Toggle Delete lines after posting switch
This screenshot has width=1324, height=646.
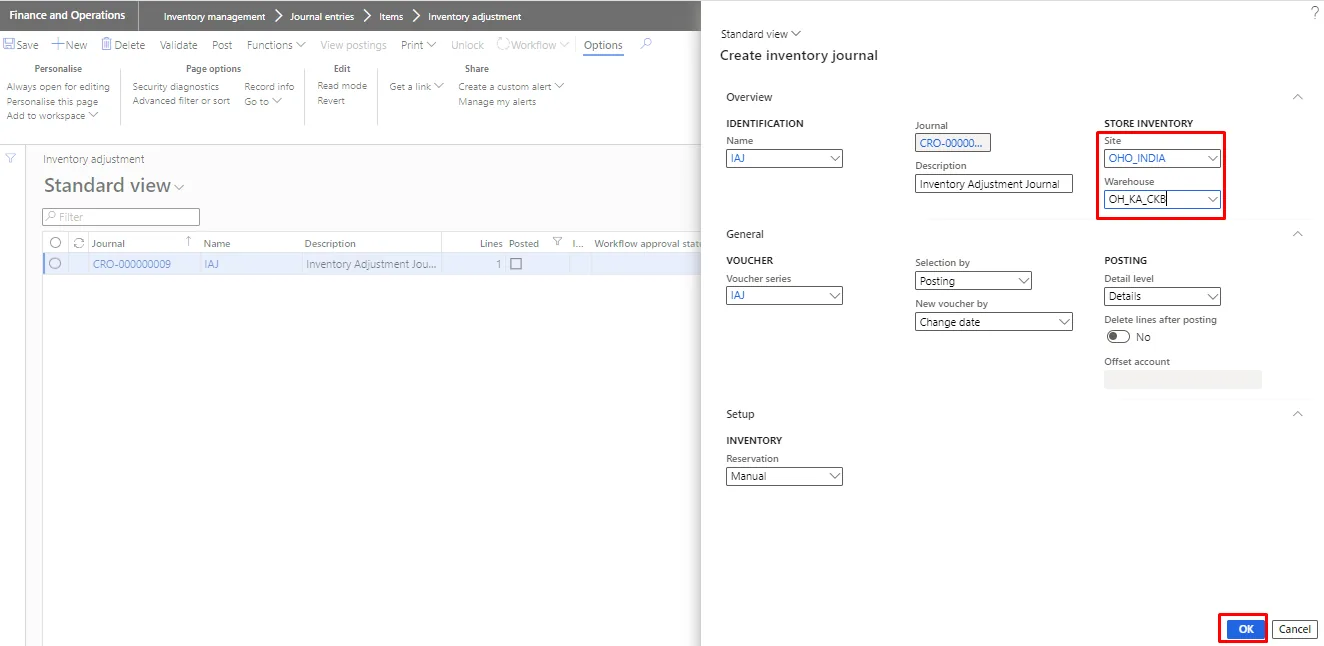click(1118, 337)
